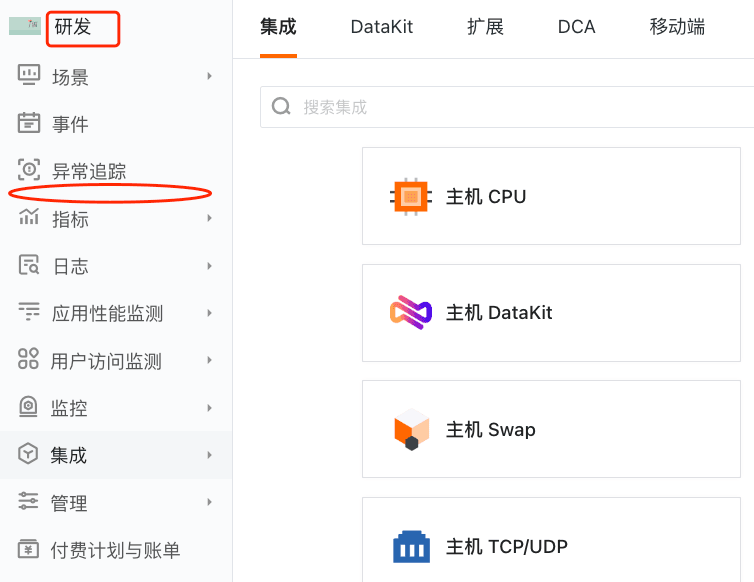Expand the 应用性能监测 submenu arrow
754x582 pixels.
point(209,313)
